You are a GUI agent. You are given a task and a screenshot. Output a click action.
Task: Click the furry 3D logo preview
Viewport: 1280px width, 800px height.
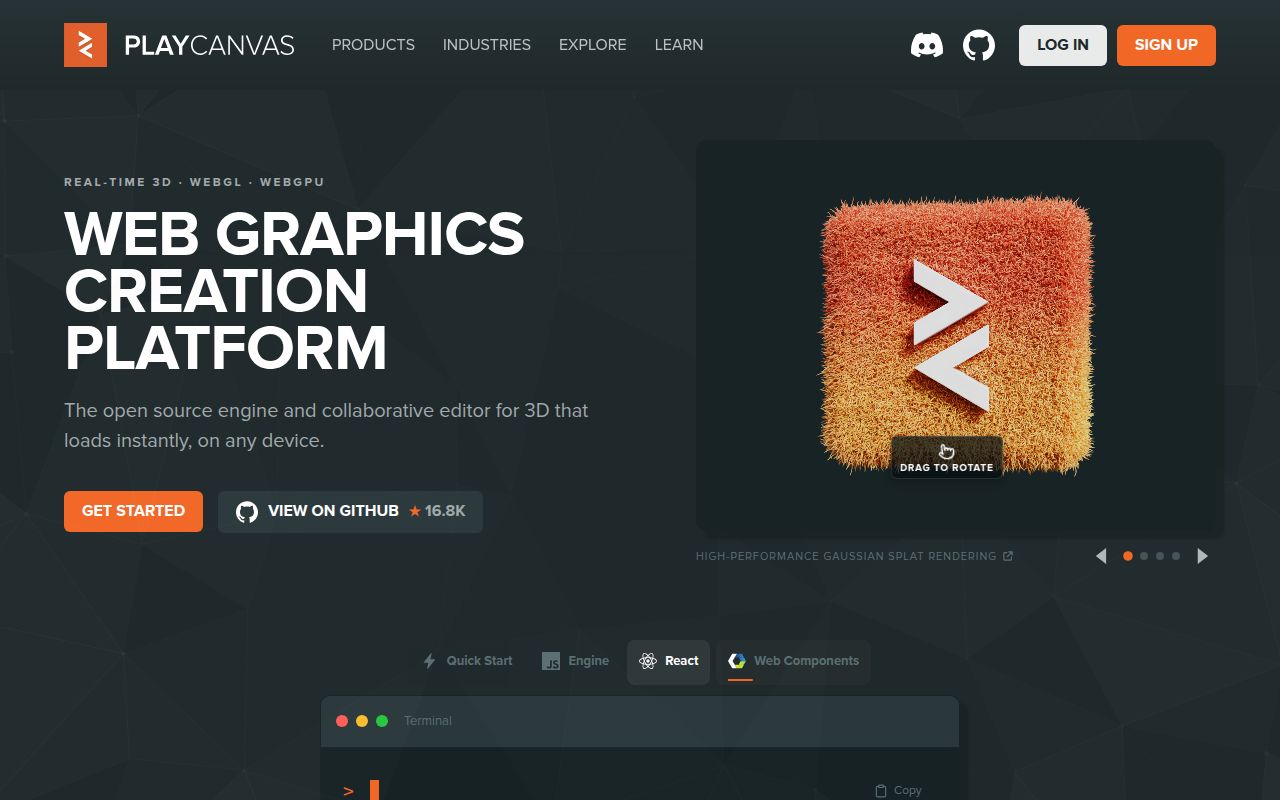point(957,335)
